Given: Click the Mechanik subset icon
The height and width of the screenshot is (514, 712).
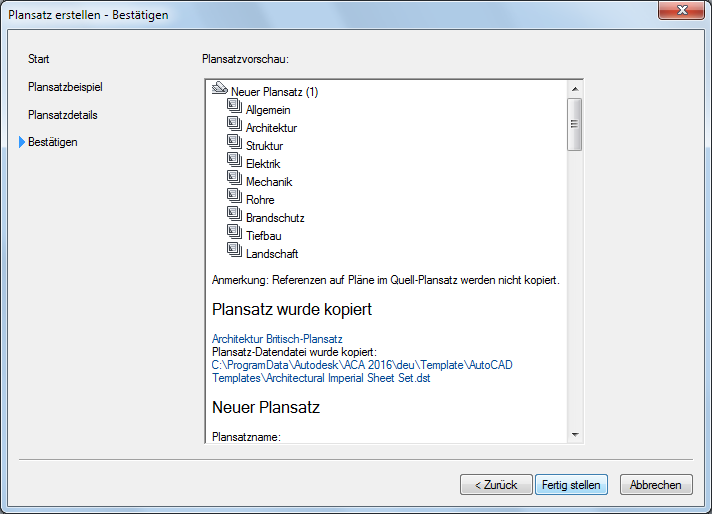Looking at the screenshot, I should click(x=235, y=181).
